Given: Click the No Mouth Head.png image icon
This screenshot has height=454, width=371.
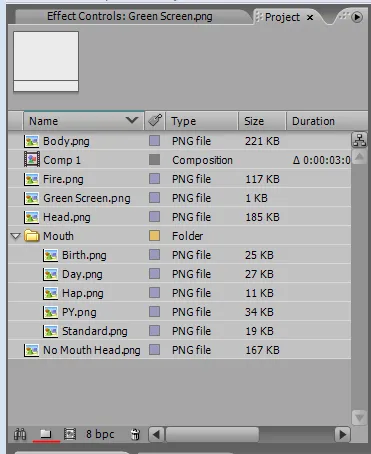Looking at the screenshot, I should [x=32, y=350].
